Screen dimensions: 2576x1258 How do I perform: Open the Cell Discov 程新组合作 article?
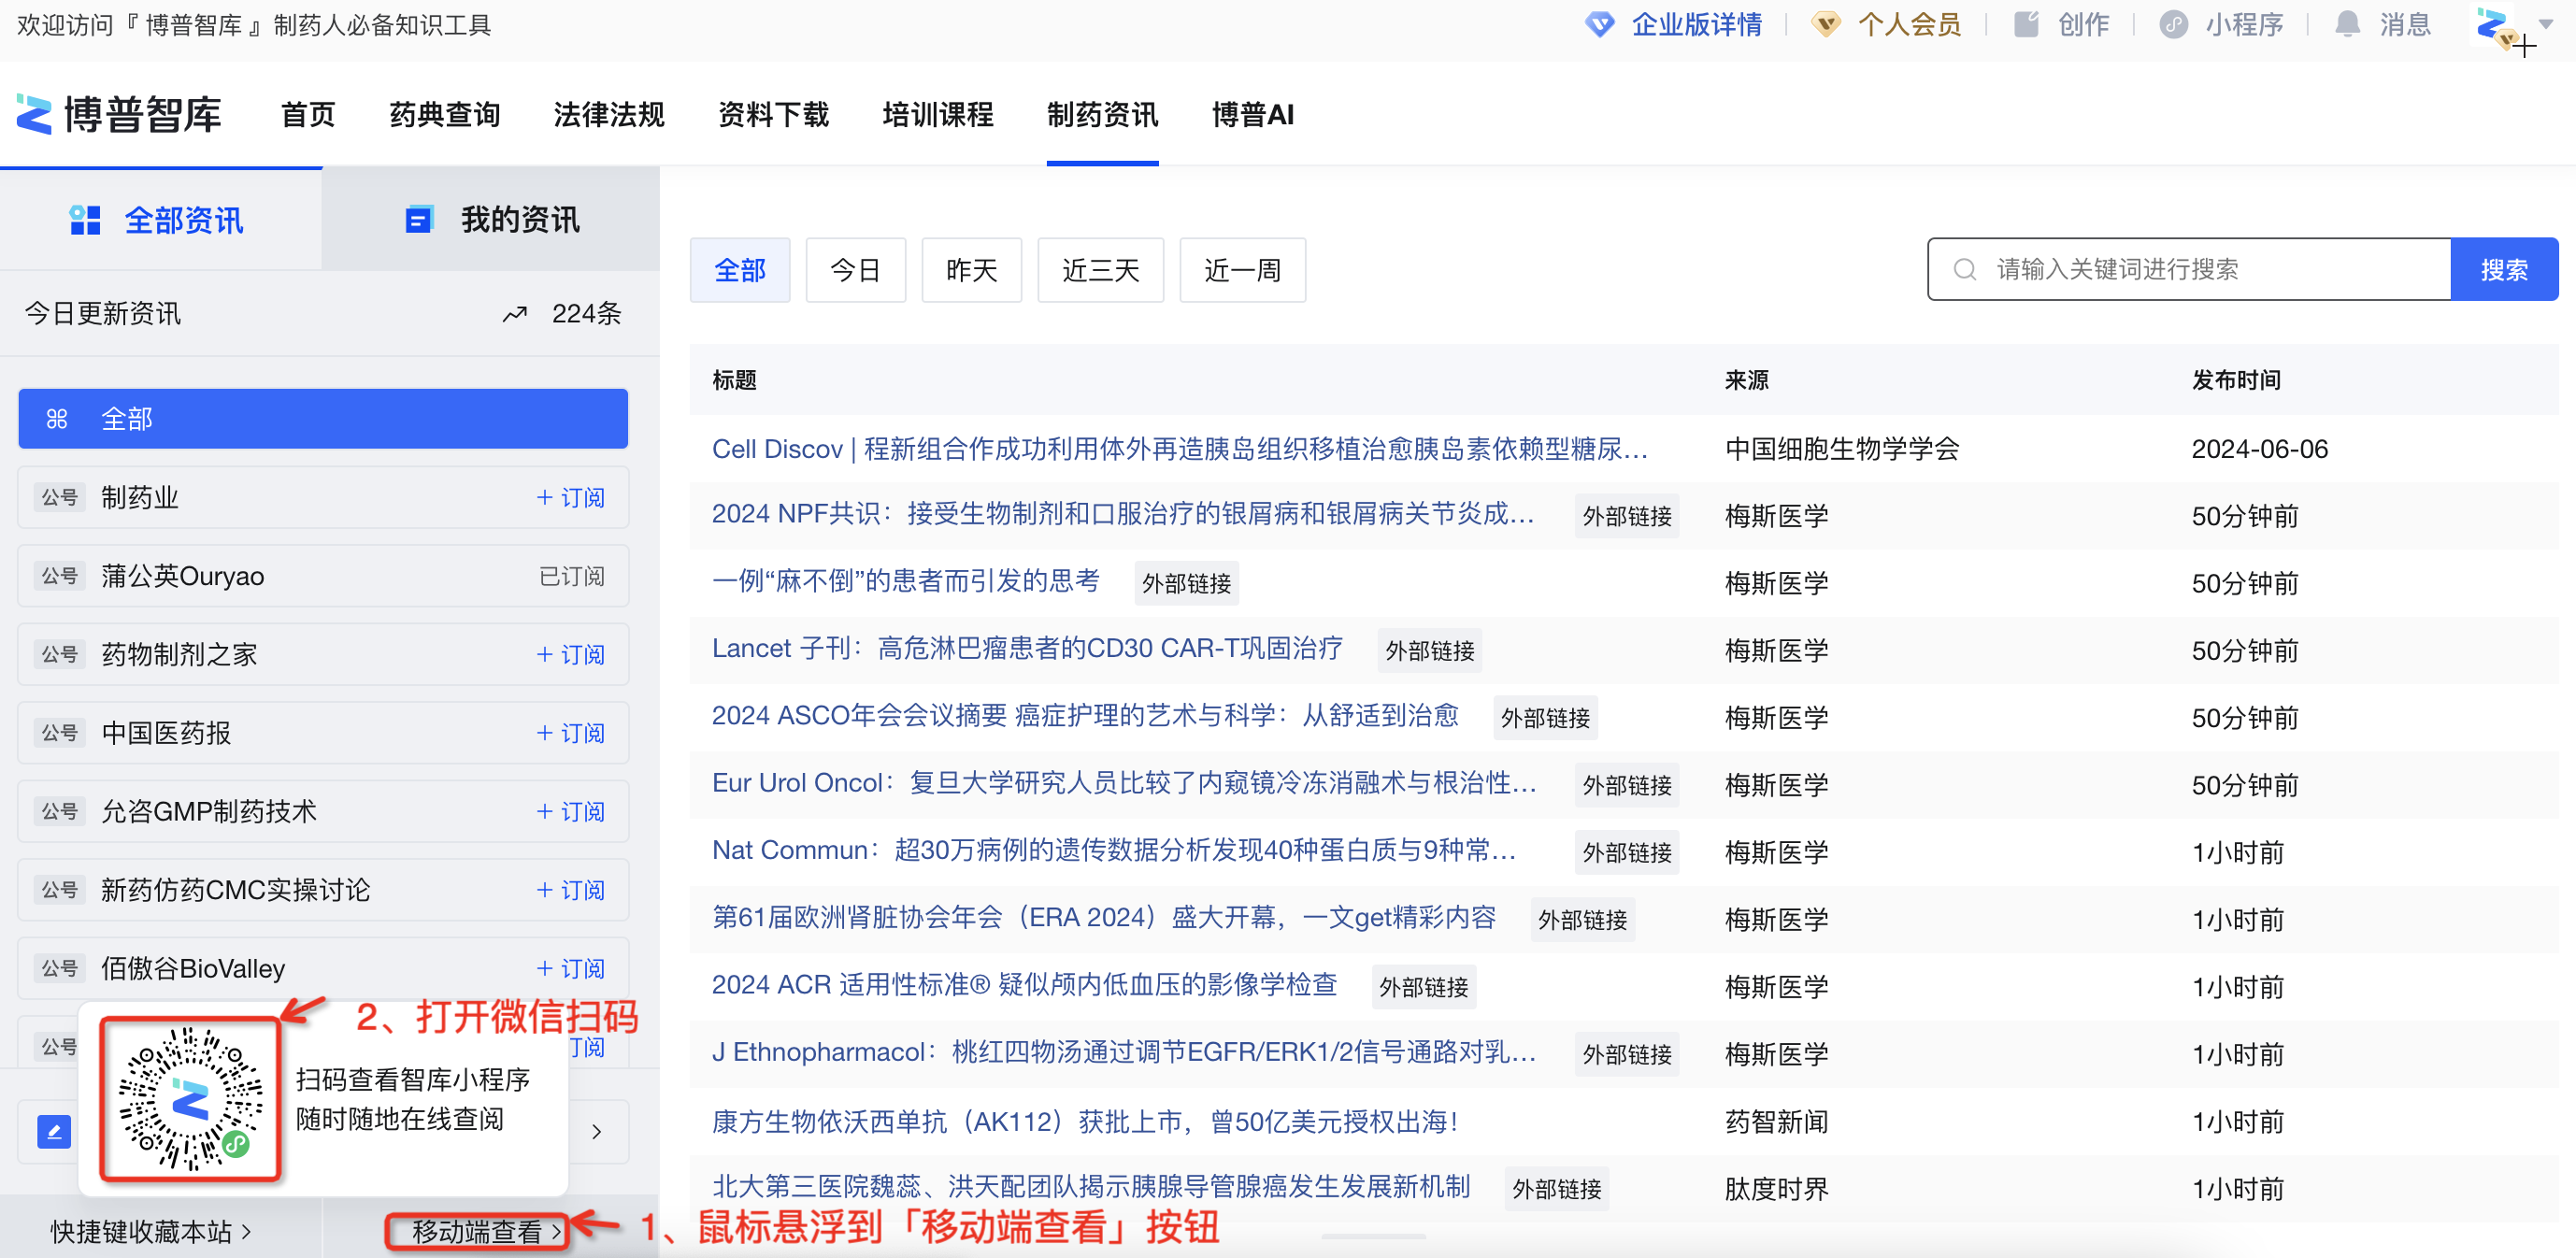tap(1180, 449)
